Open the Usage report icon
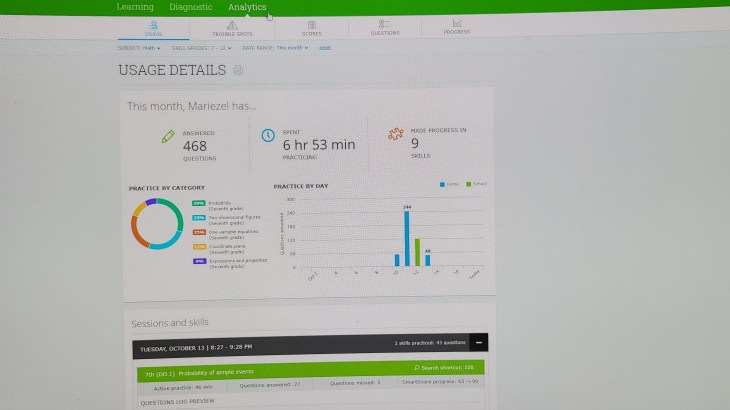The image size is (730, 410). [153, 24]
